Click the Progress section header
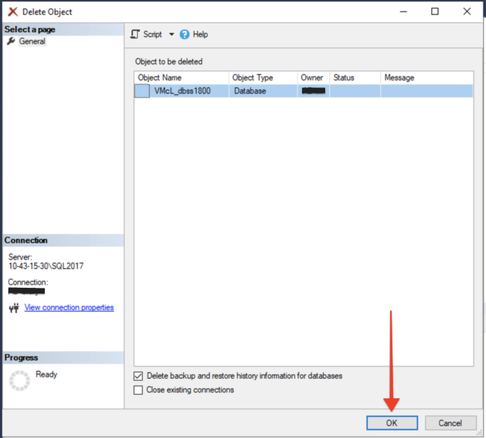Image resolution: width=486 pixels, height=438 pixels. 63,358
